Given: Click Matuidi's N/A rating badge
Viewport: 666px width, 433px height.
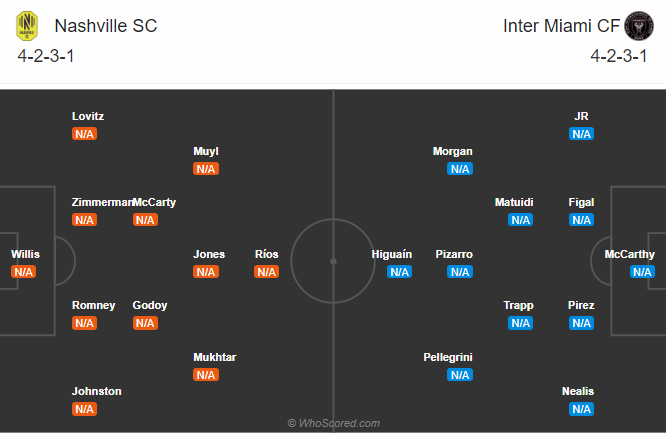Looking at the screenshot, I should 521,220.
